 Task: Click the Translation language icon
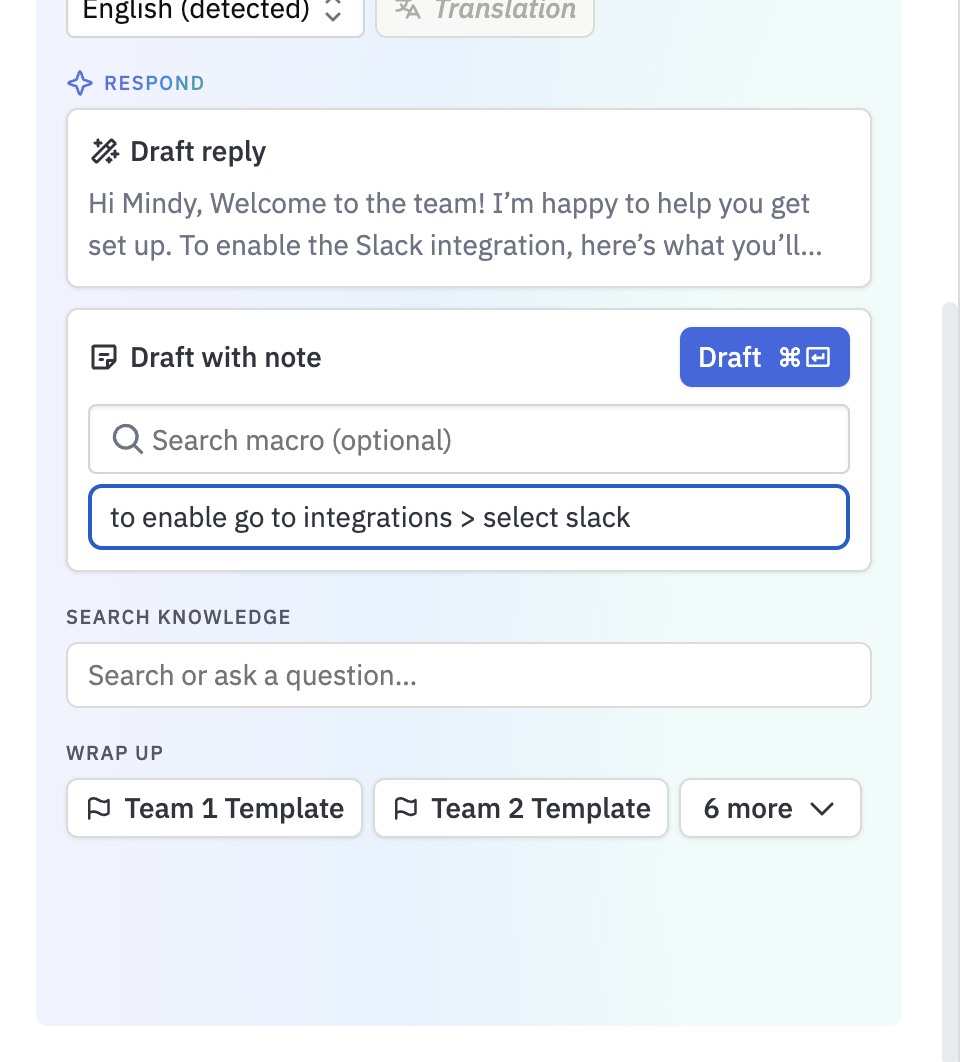pyautogui.click(x=408, y=9)
